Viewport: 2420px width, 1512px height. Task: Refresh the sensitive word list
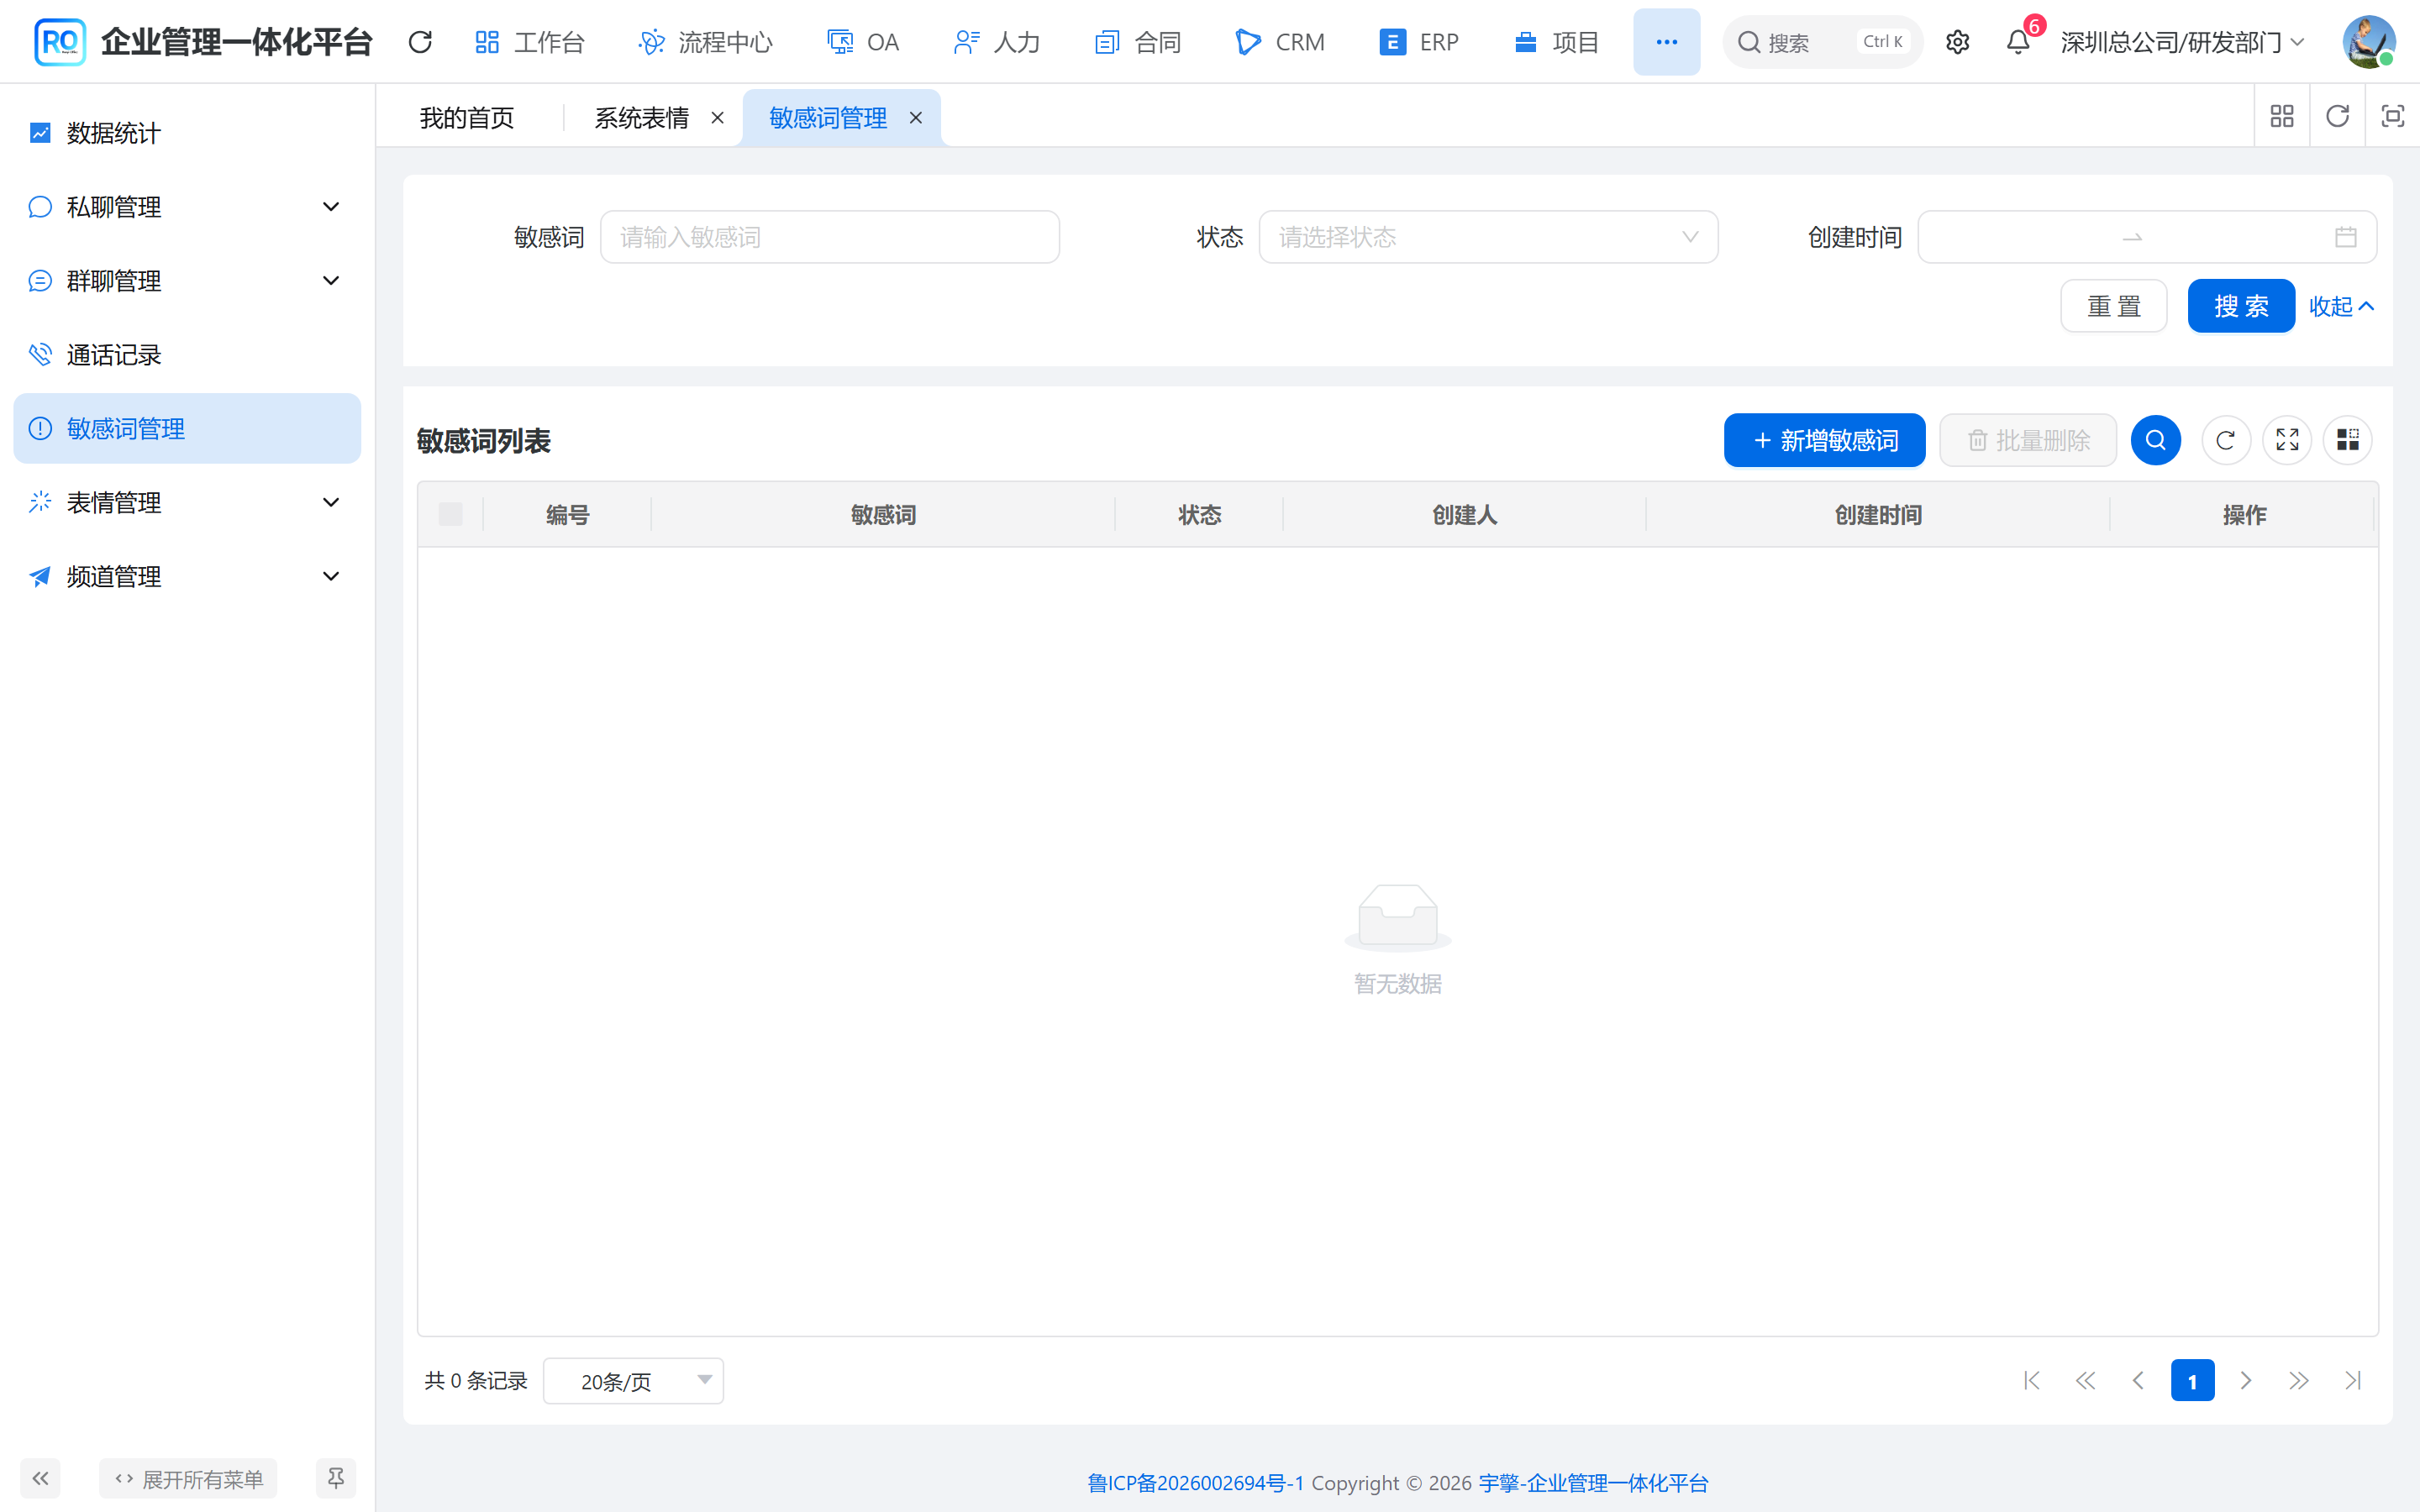pyautogui.click(x=2225, y=440)
